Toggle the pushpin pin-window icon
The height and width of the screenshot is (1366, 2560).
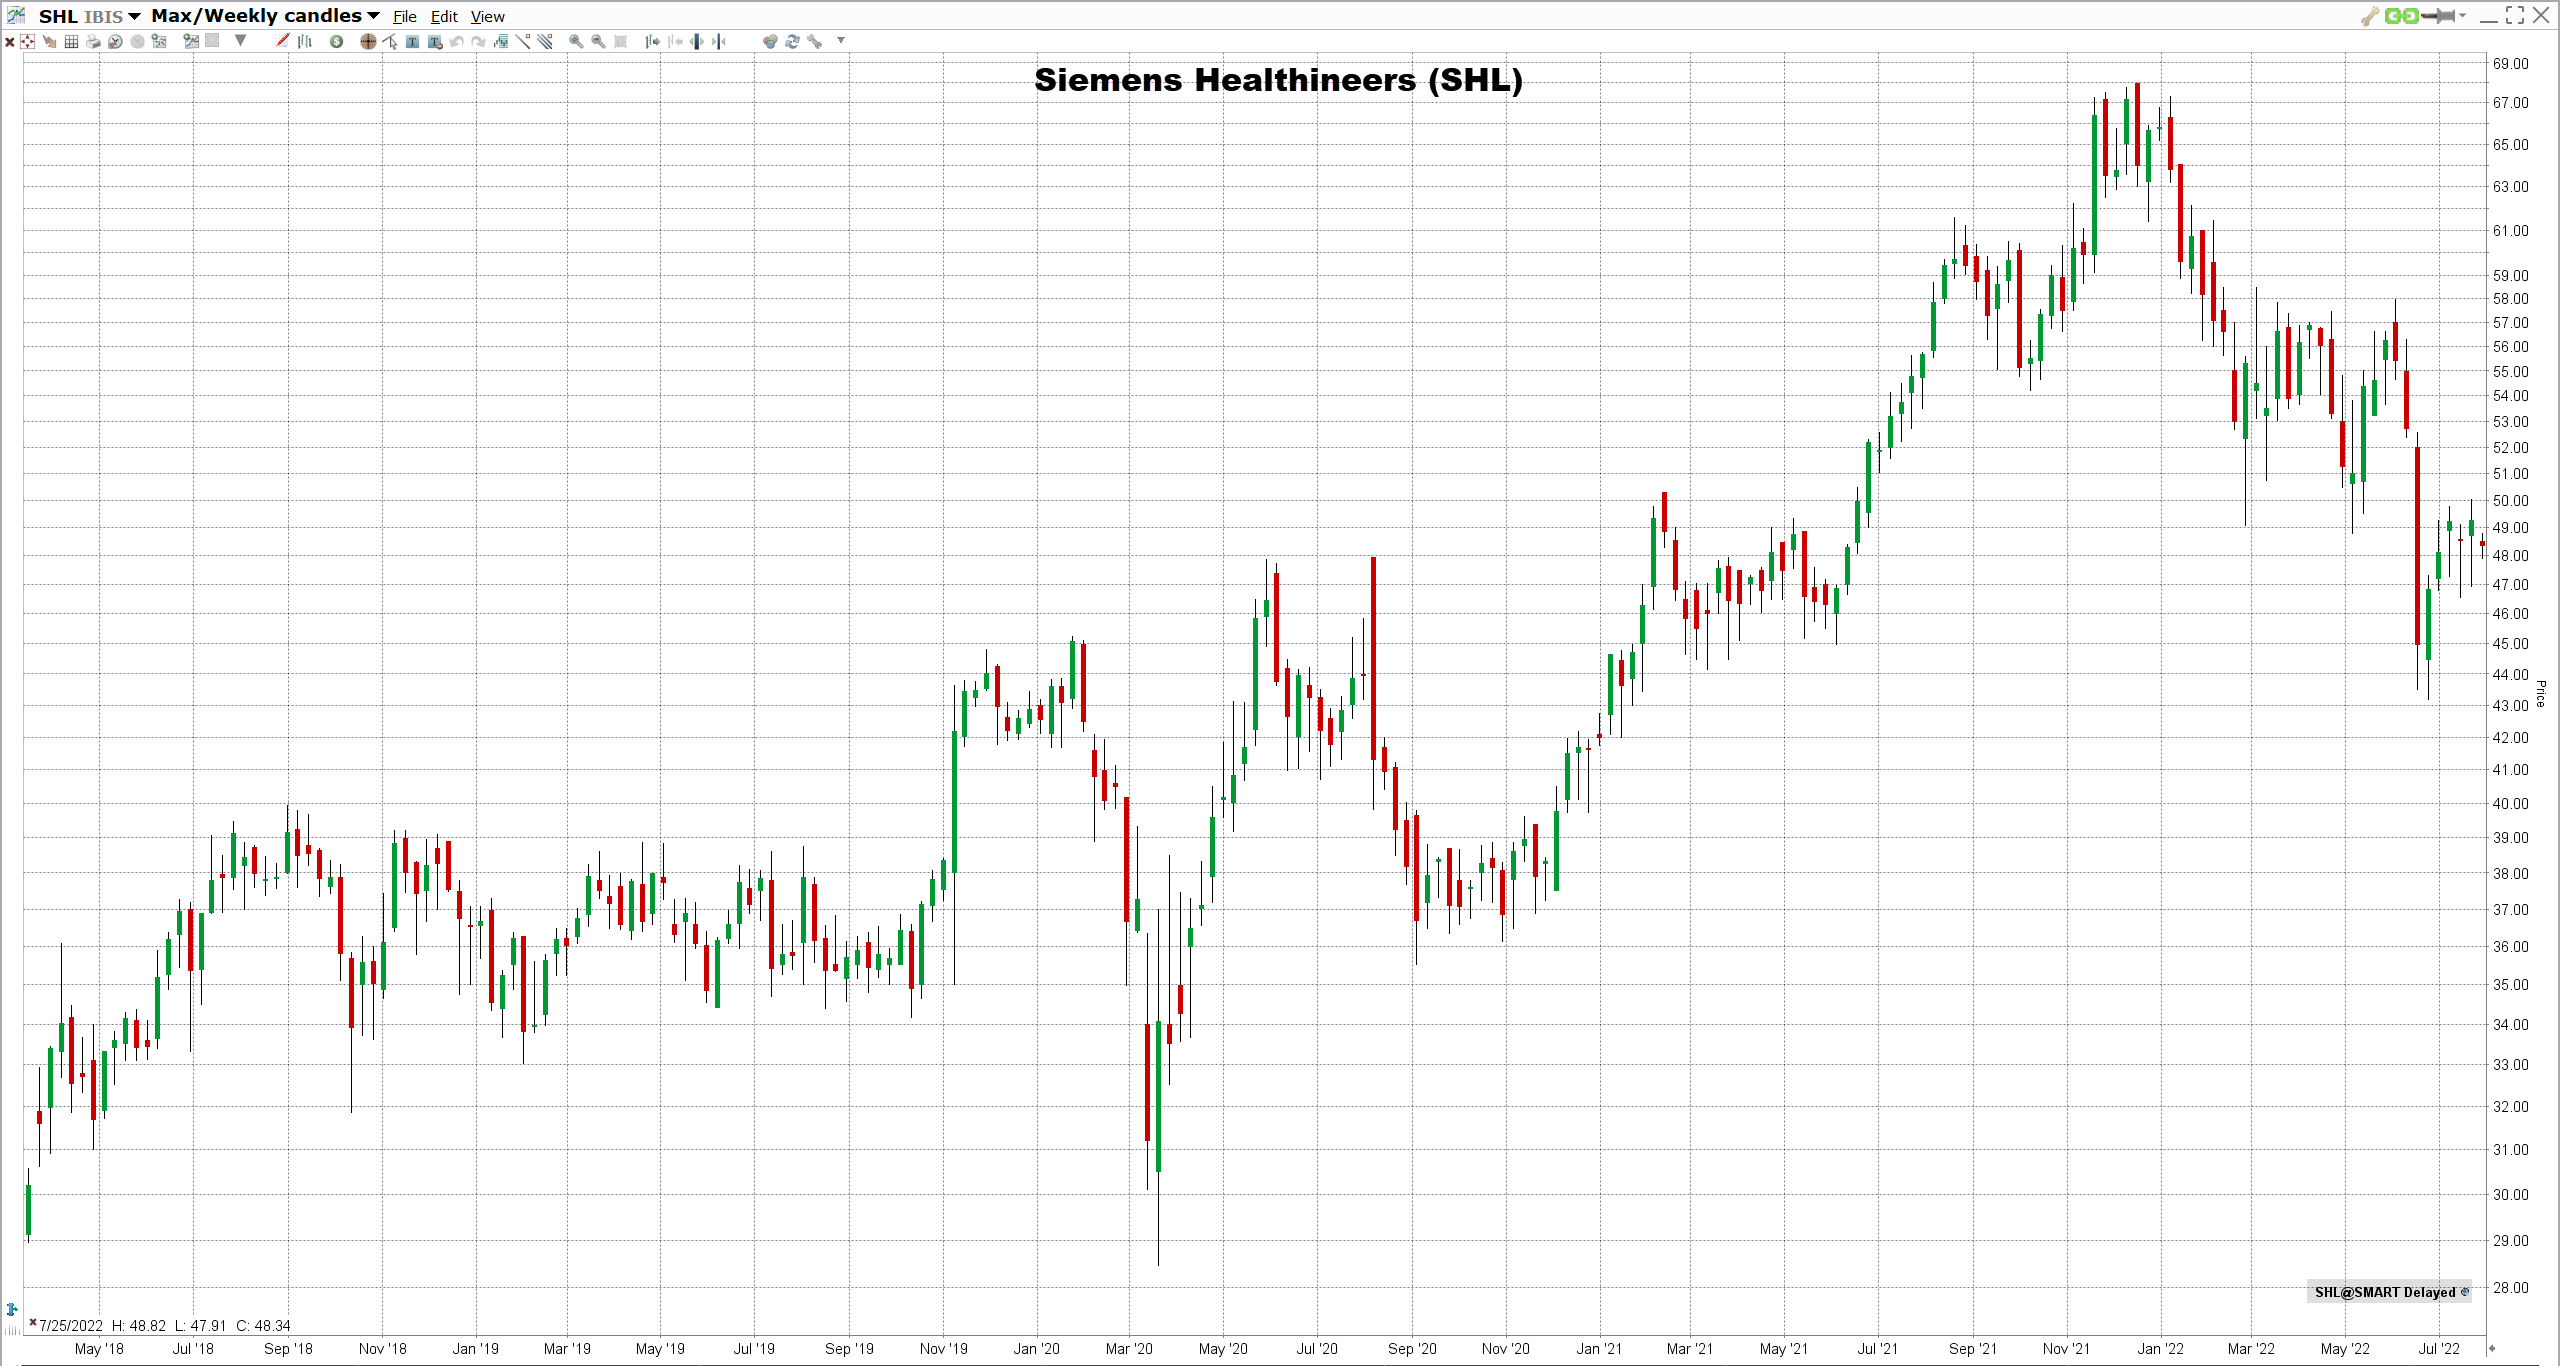[x=2438, y=16]
